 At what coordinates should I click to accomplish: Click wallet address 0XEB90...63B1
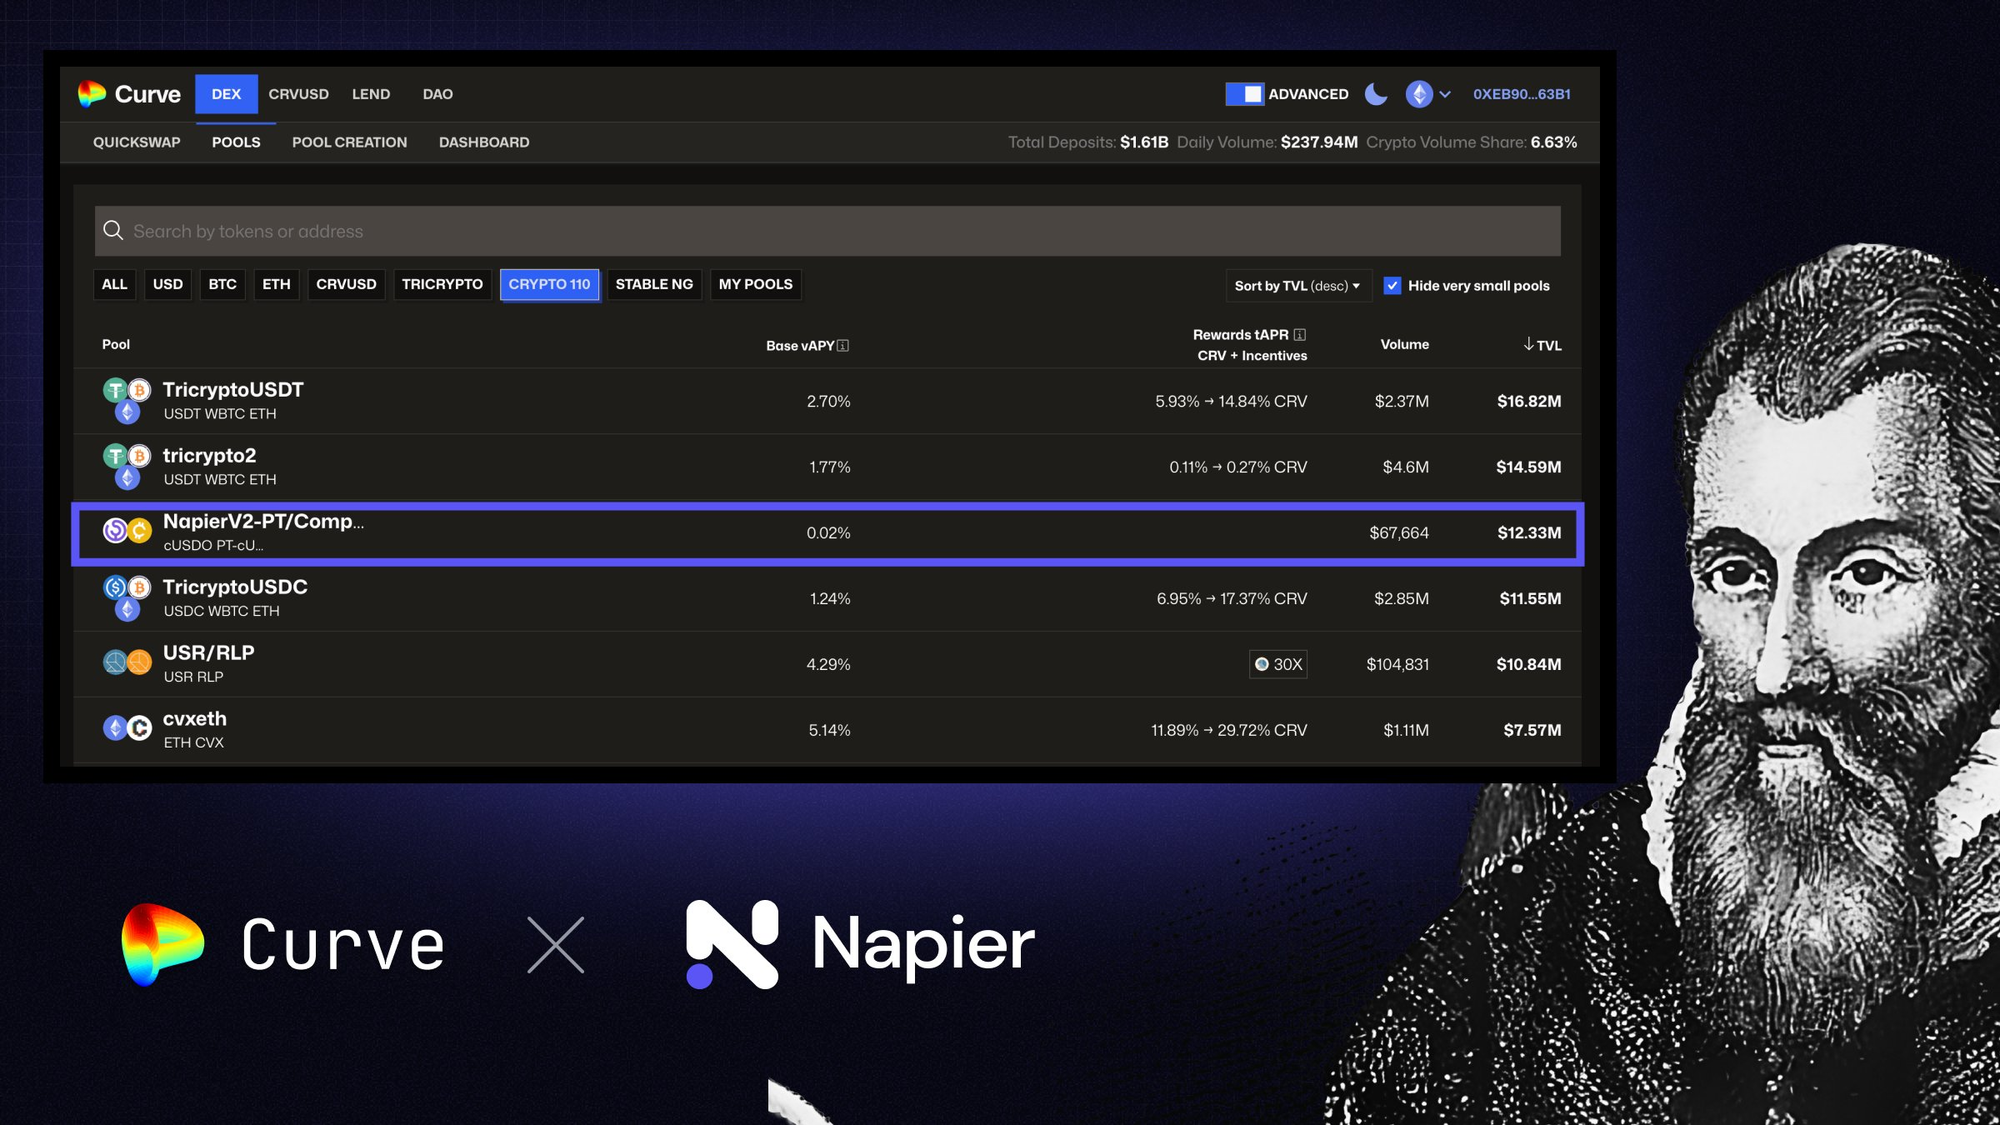click(x=1521, y=94)
